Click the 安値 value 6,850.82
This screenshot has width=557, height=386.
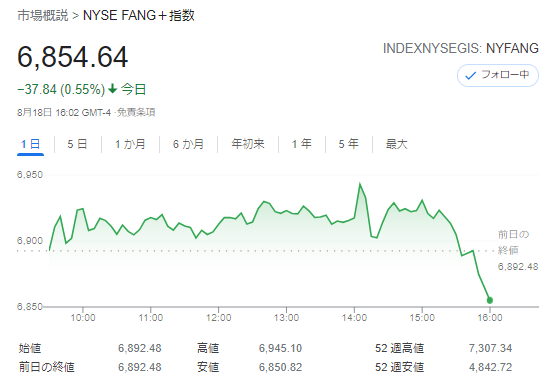[280, 367]
